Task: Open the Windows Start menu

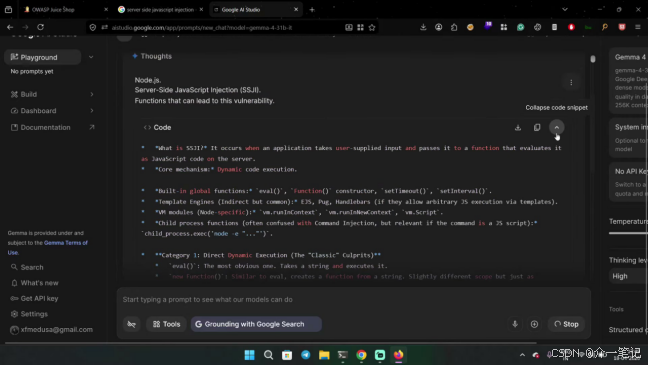Action: [x=250, y=355]
